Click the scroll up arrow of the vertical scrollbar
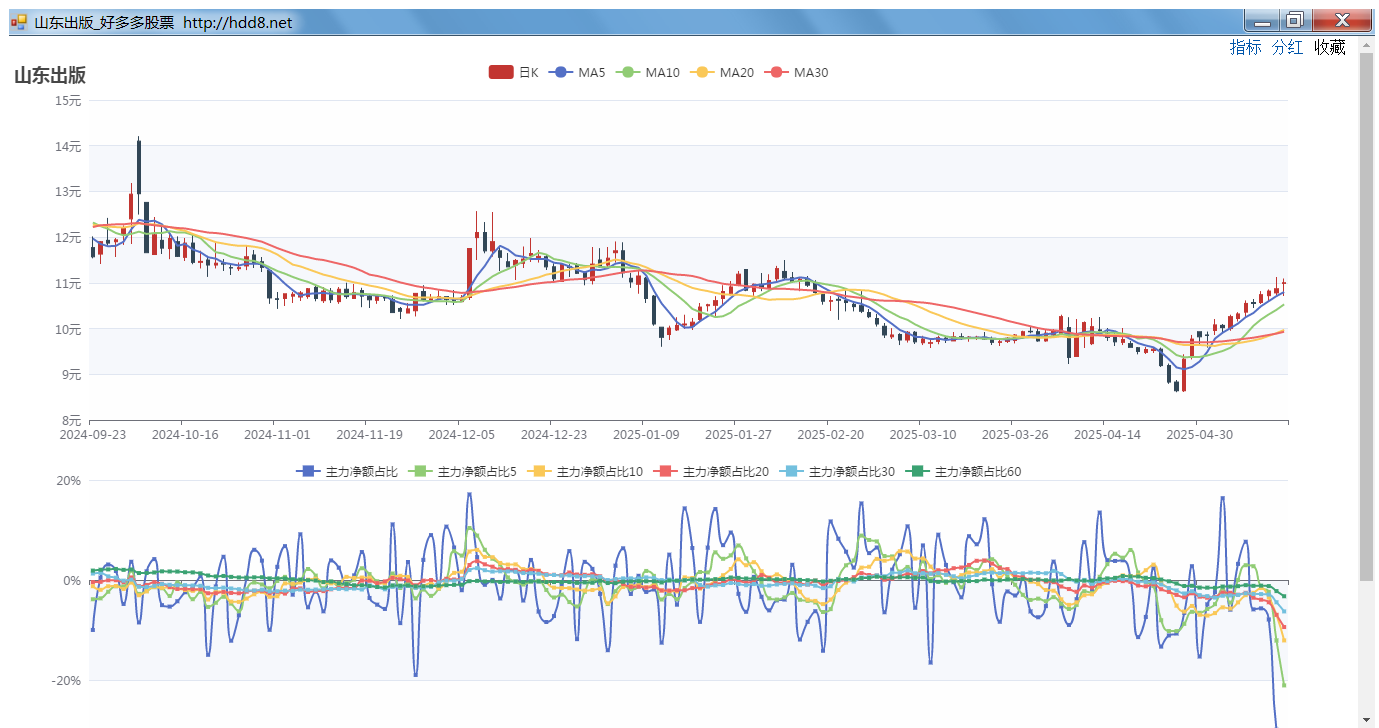Screen dimensions: 1379x728 coord(1367,45)
